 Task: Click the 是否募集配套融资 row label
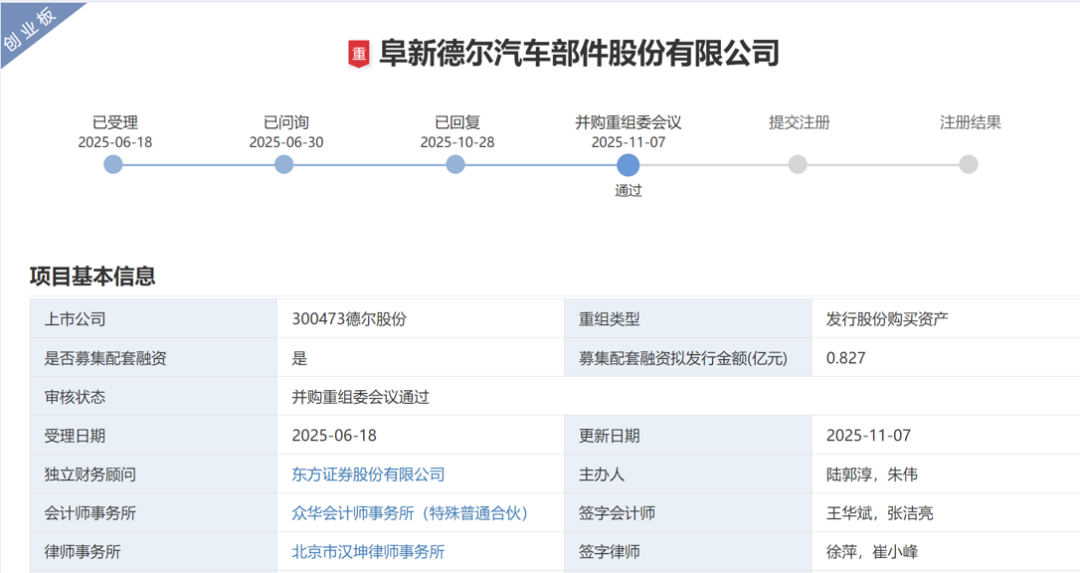click(105, 358)
